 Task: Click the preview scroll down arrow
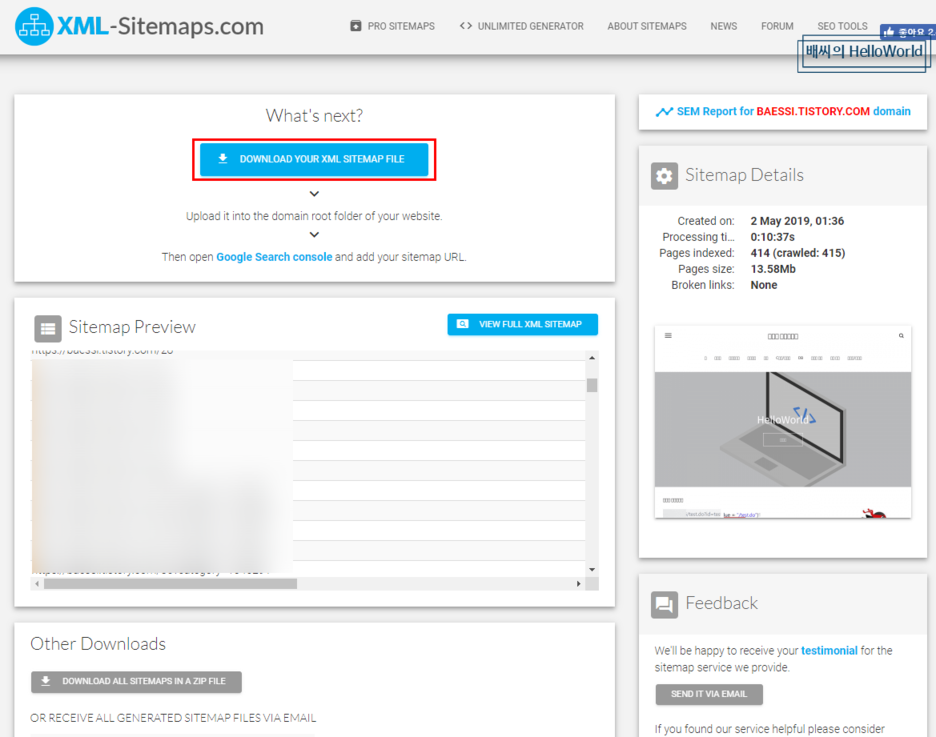pos(592,569)
